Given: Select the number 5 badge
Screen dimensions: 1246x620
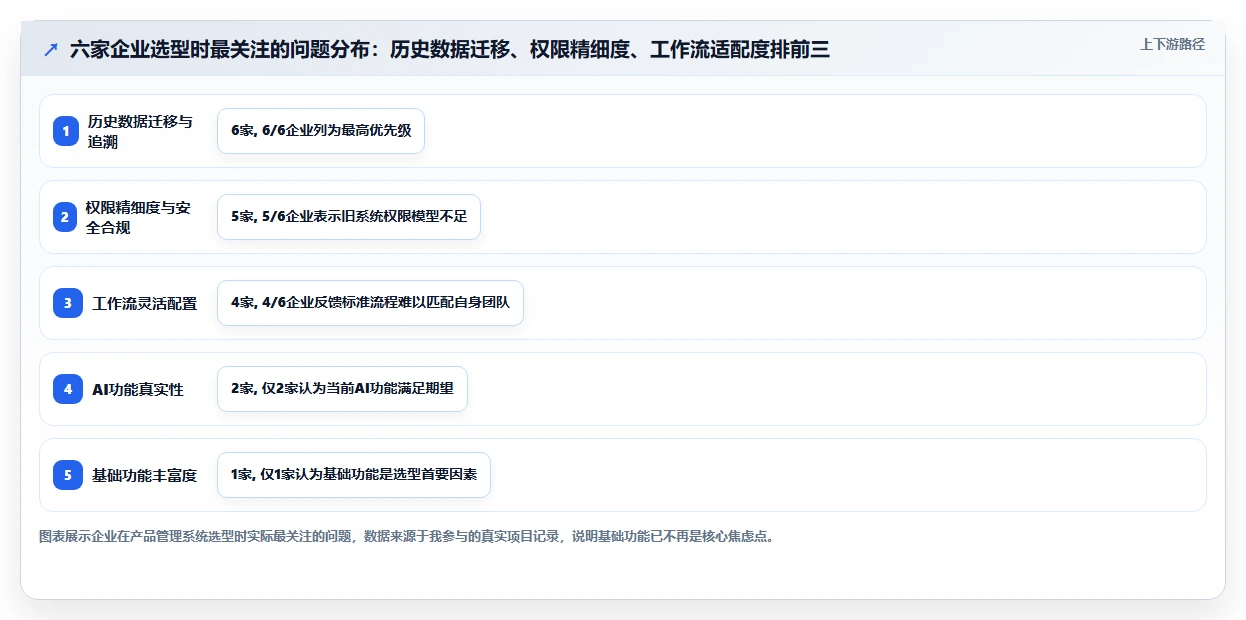Looking at the screenshot, I should pyautogui.click(x=68, y=475).
